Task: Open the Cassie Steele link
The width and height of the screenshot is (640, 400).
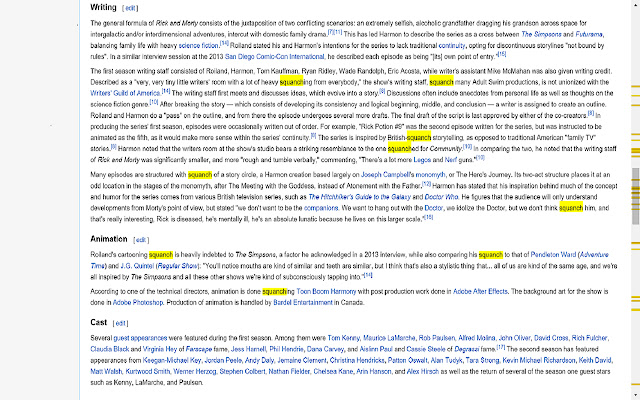Action: (x=426, y=349)
